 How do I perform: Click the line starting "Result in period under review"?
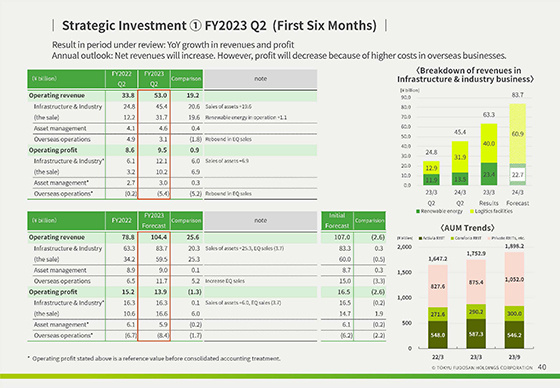pos(173,45)
